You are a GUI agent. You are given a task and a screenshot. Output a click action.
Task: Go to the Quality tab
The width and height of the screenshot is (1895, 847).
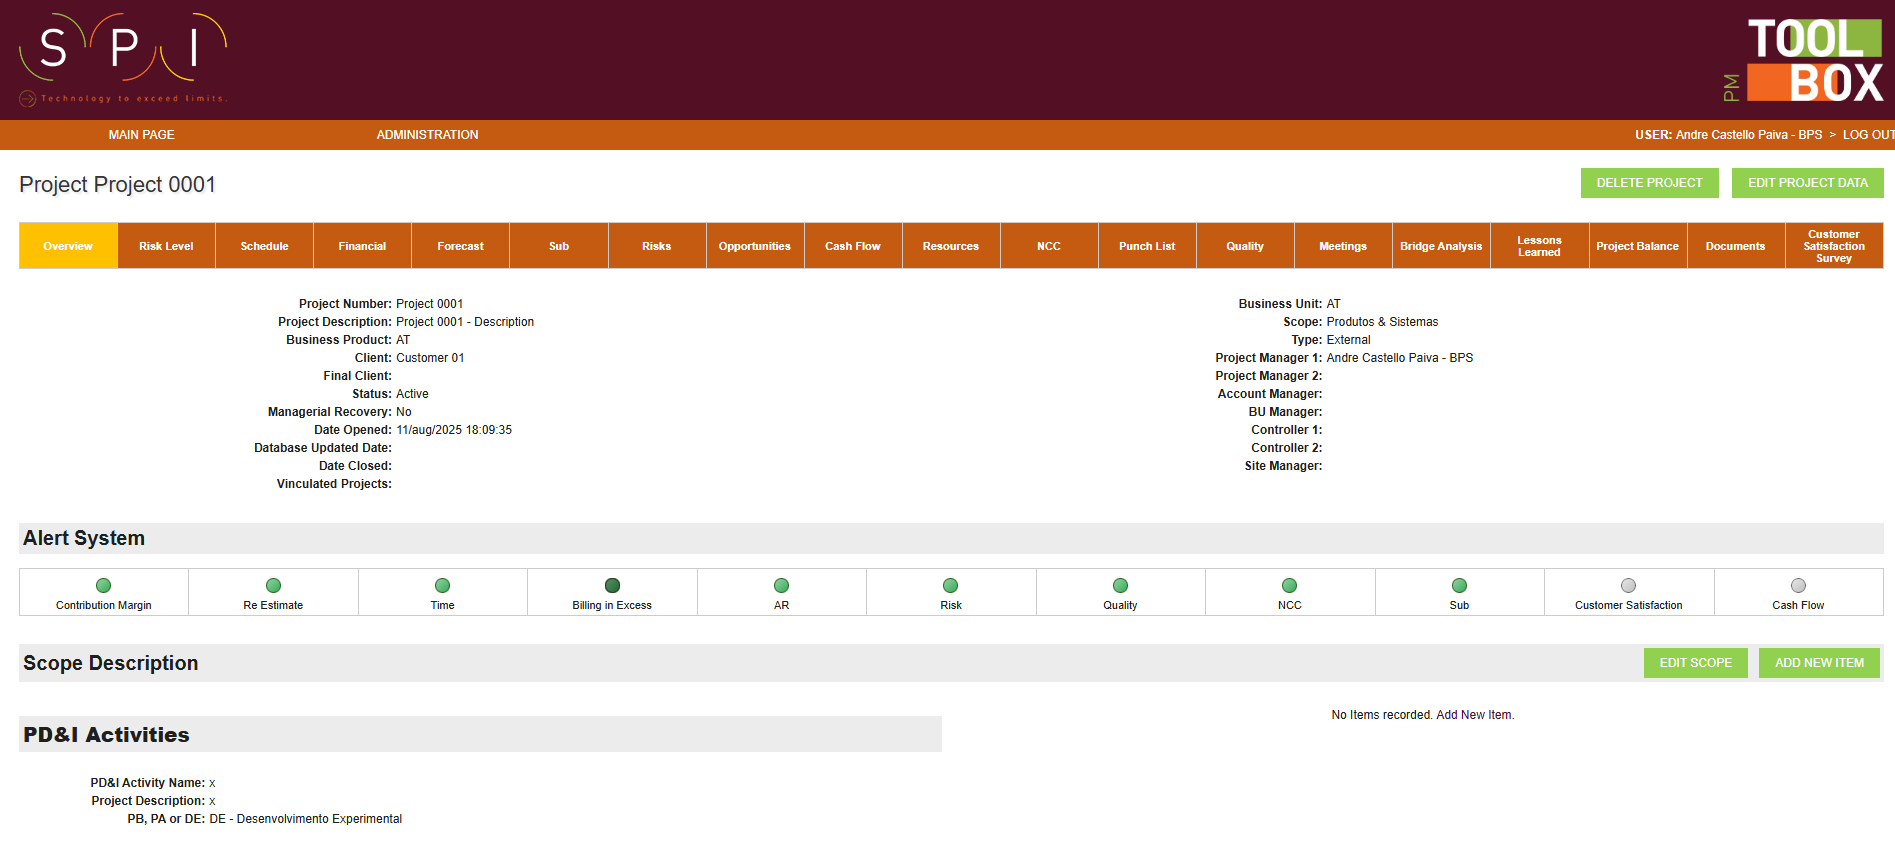pos(1245,246)
